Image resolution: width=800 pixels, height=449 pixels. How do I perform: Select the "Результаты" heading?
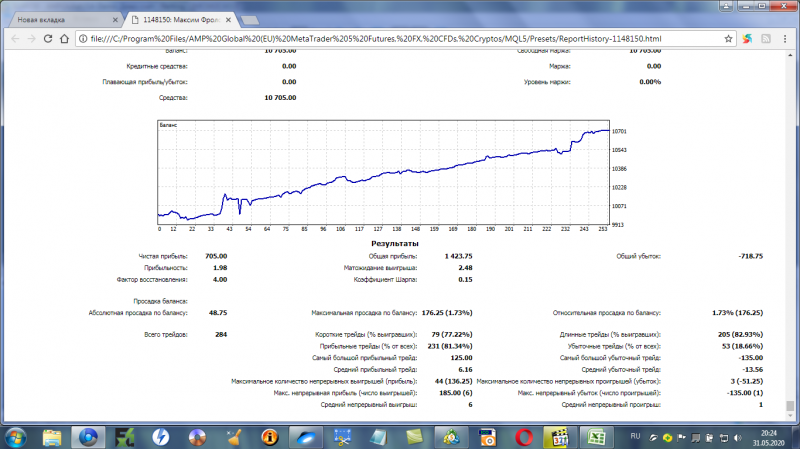pyautogui.click(x=395, y=244)
